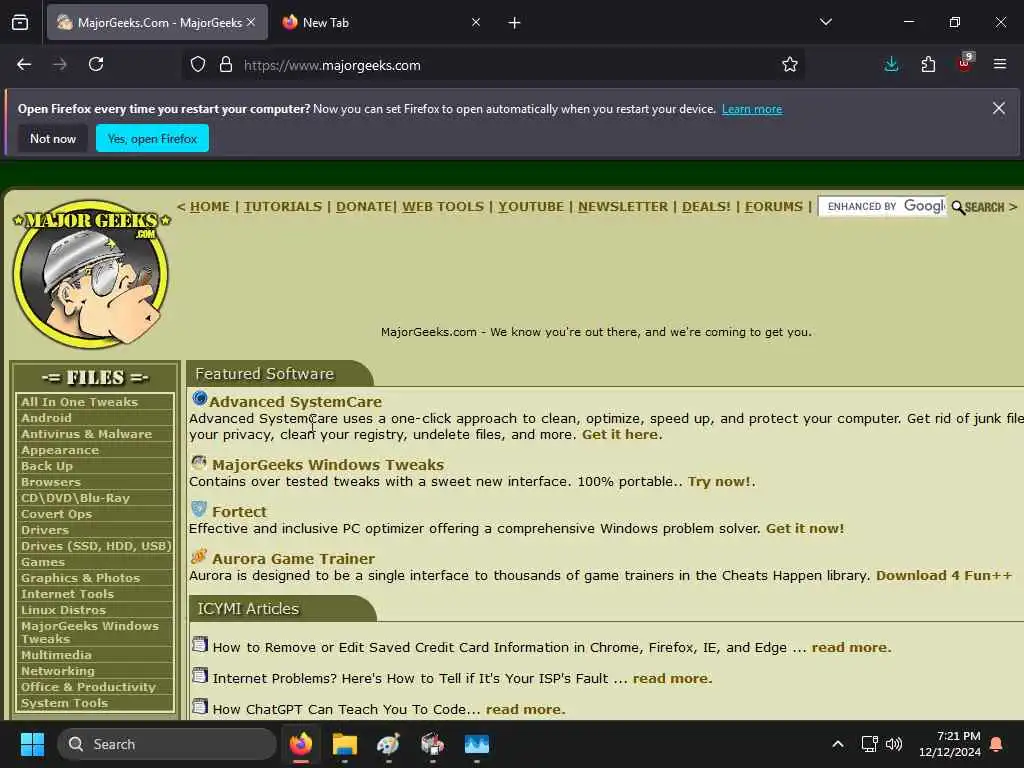Click Yes, open Firefox button

pyautogui.click(x=152, y=138)
